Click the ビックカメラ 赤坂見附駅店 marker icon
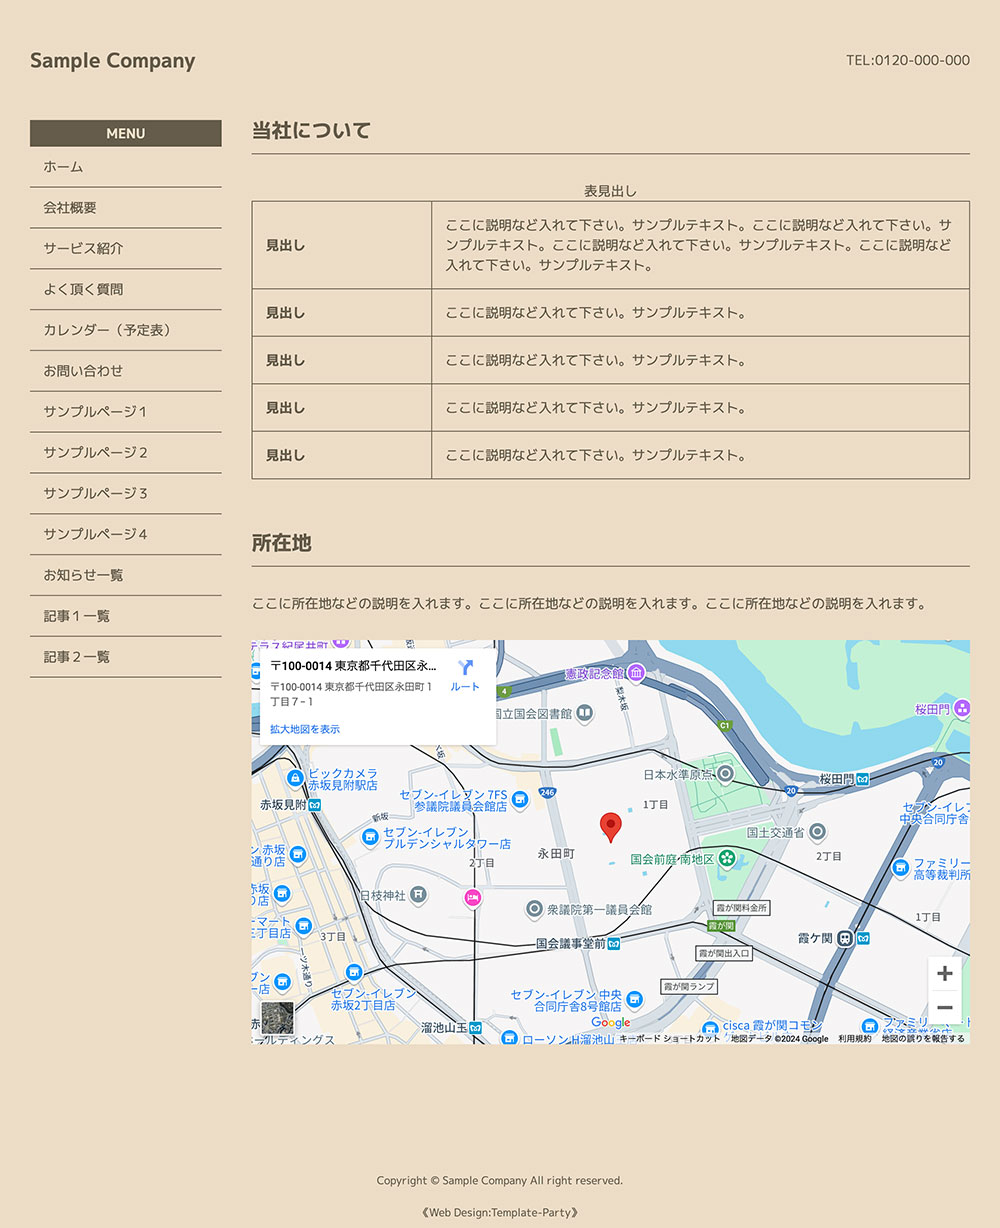 point(295,778)
